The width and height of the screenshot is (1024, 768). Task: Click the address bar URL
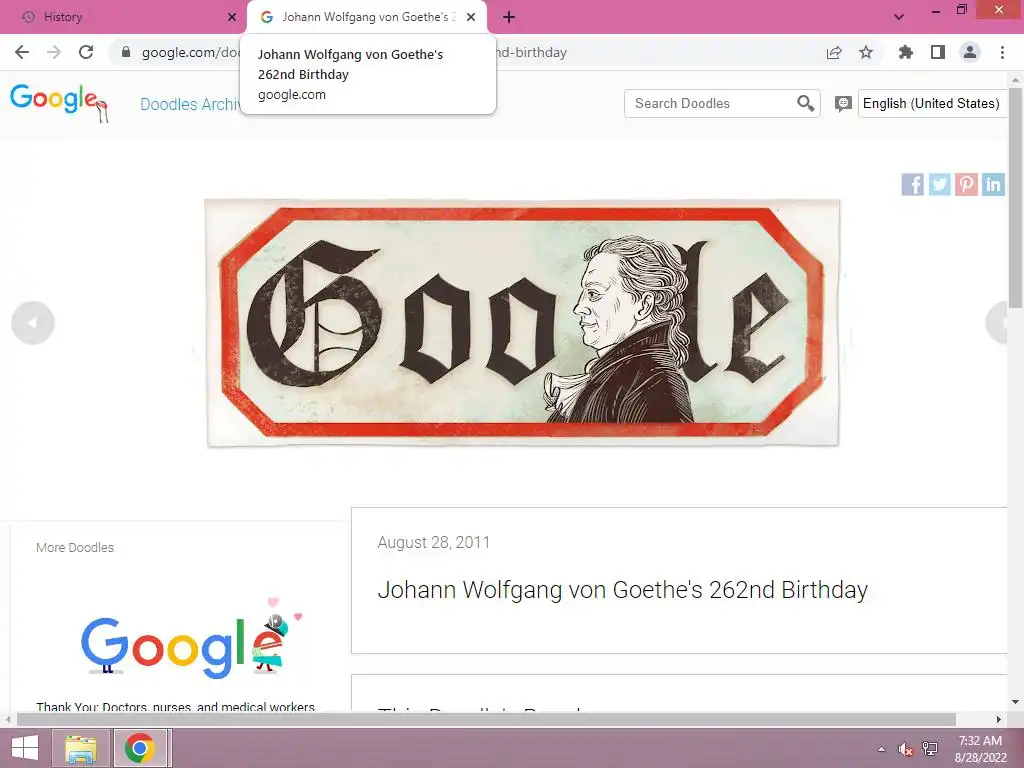pyautogui.click(x=354, y=52)
